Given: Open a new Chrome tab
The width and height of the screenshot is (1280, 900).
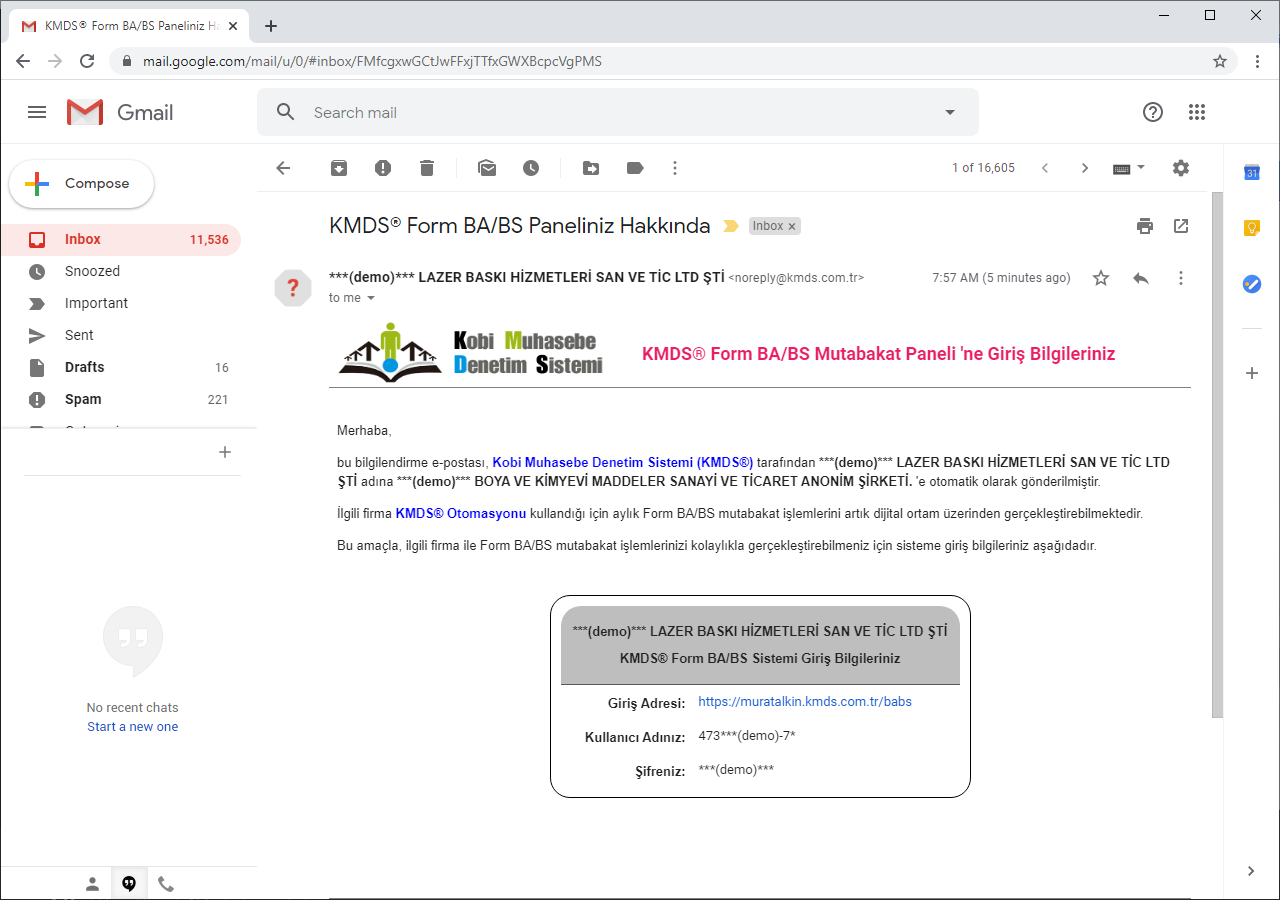Looking at the screenshot, I should [270, 26].
